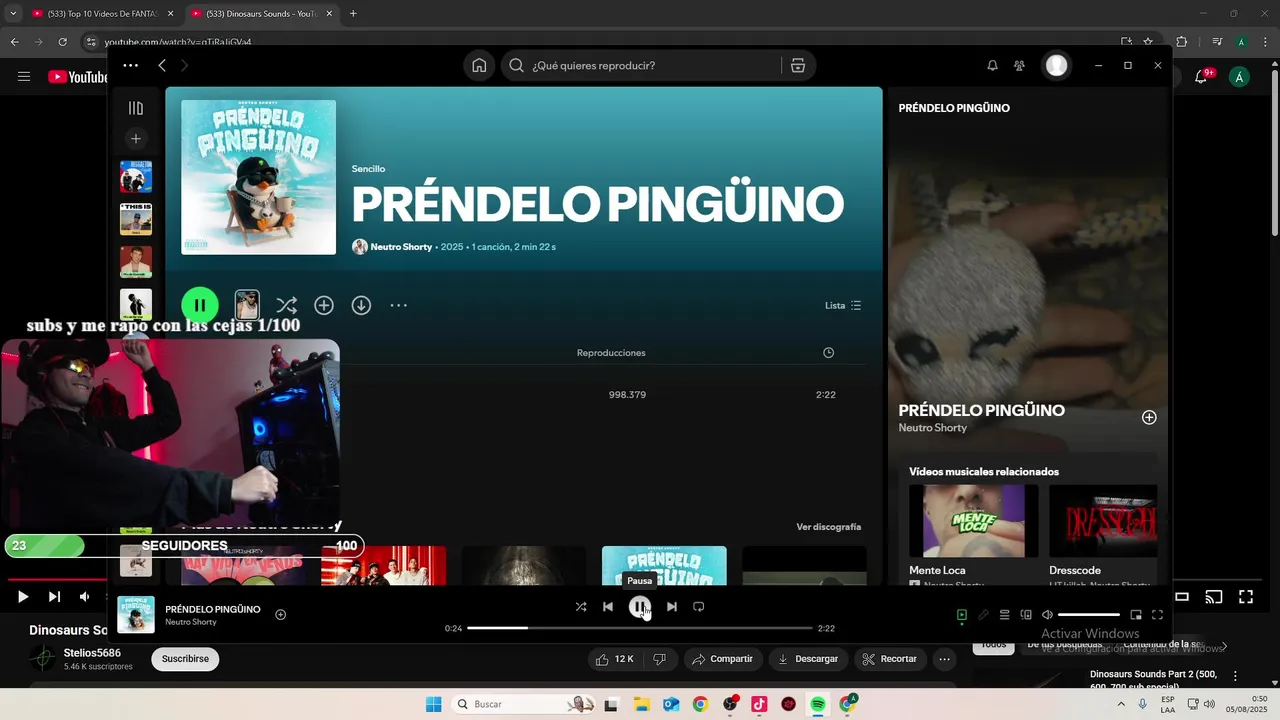Pause the single with the big green button
Screen dimensions: 1280x720
200,305
